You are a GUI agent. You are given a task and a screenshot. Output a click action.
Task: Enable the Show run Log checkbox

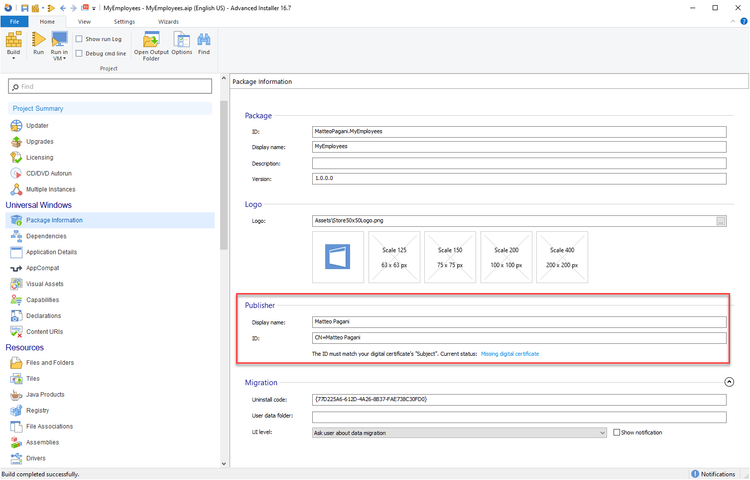tap(79, 39)
